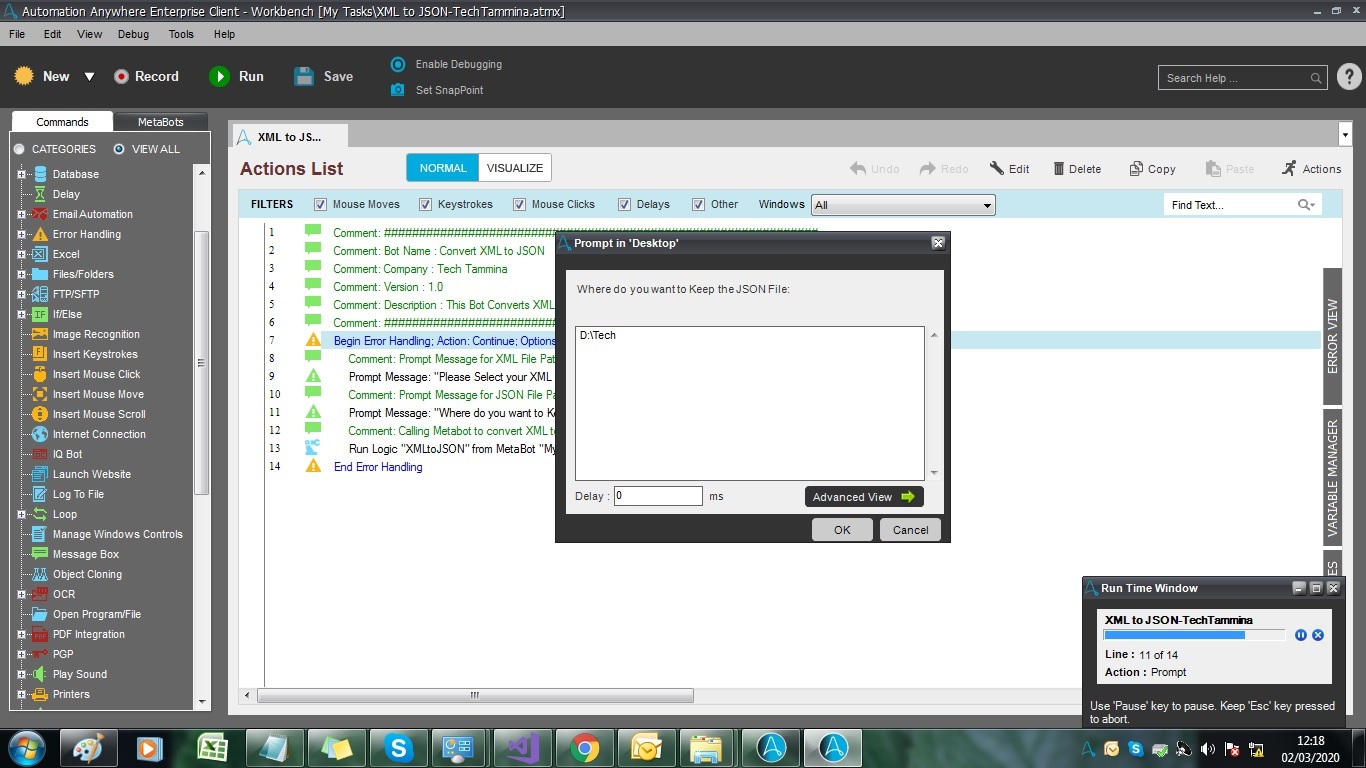
Task: Toggle the Mouse Clicks filter checkbox
Action: (520, 204)
